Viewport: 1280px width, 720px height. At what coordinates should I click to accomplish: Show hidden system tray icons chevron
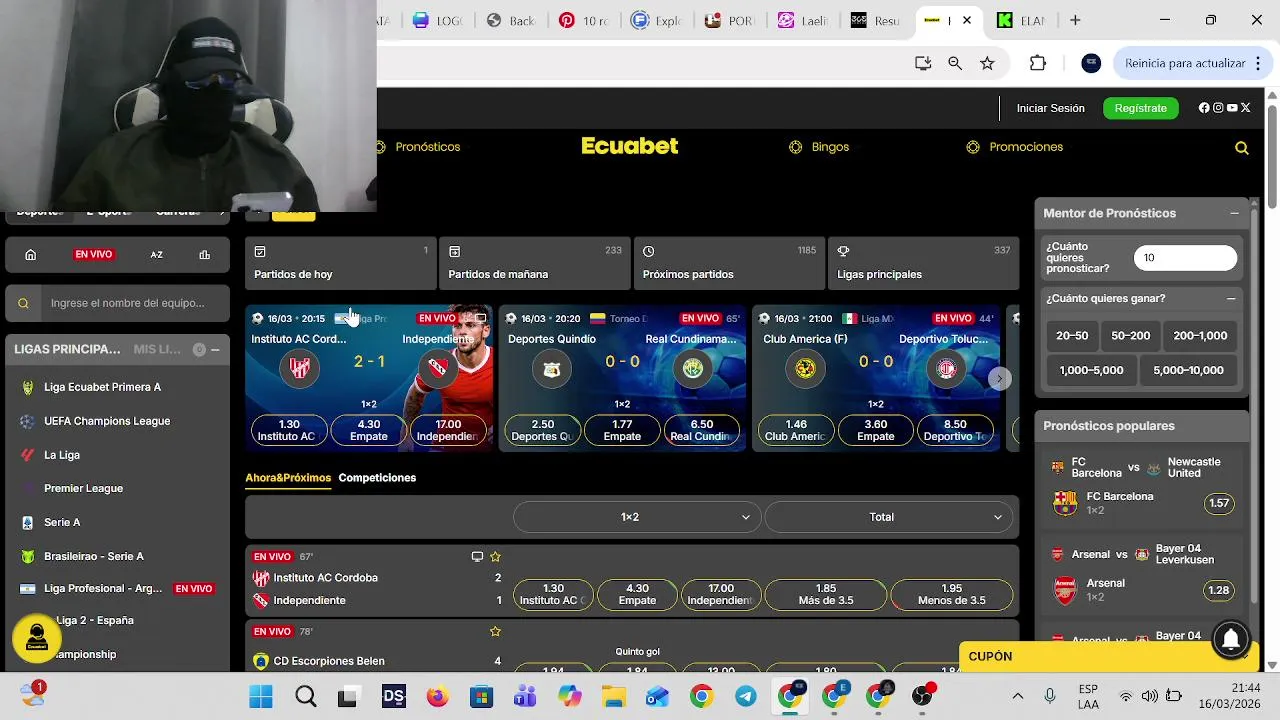click(1018, 697)
